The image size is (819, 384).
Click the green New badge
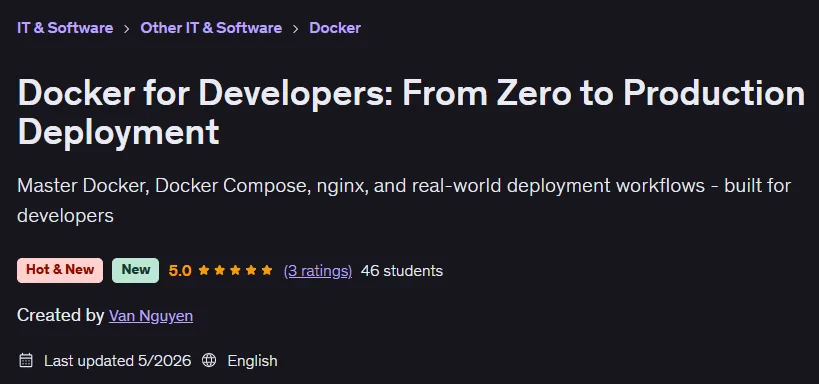tap(135, 270)
